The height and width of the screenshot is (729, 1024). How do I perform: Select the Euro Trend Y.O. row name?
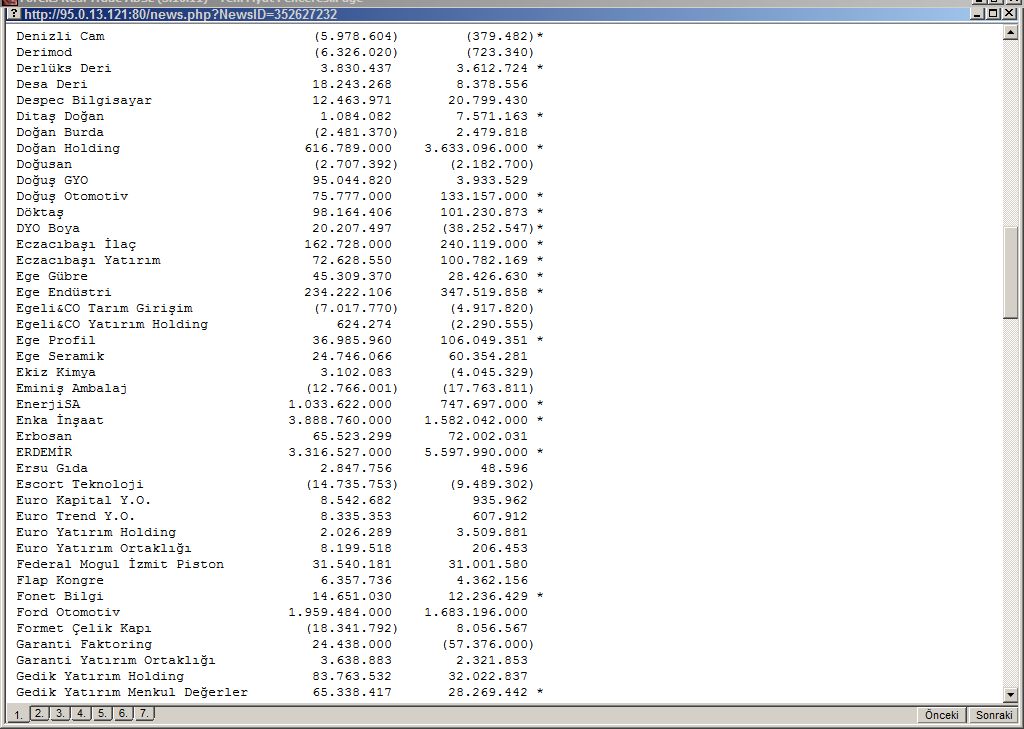click(76, 516)
